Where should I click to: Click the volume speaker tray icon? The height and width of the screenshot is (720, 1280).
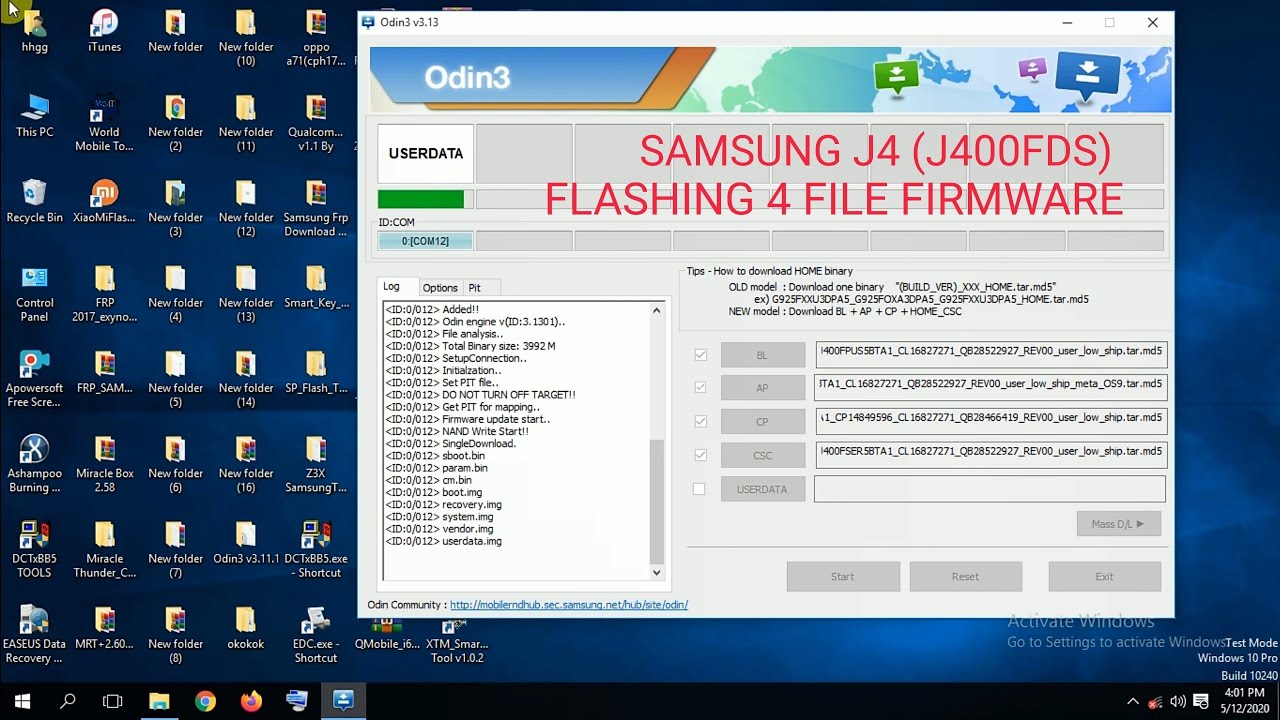coord(1178,701)
